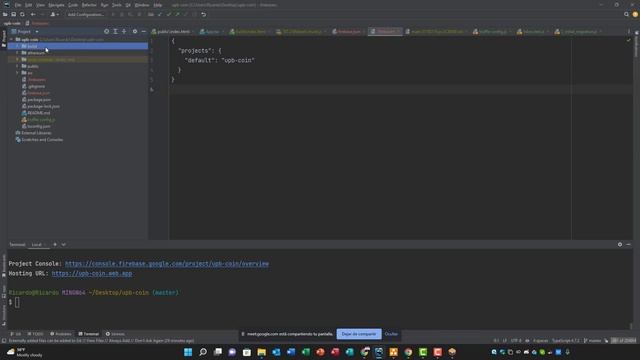Select README.md in project tree
Image resolution: width=640 pixels, height=360 pixels.
[x=39, y=113]
